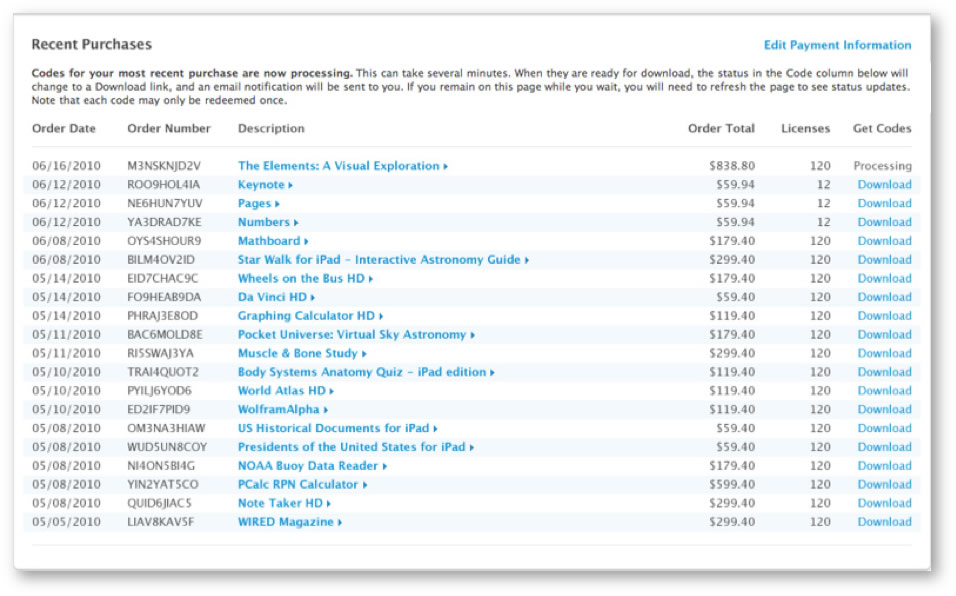Open PCalc RPN Calculator link
The height and width of the screenshot is (596, 956).
point(302,484)
